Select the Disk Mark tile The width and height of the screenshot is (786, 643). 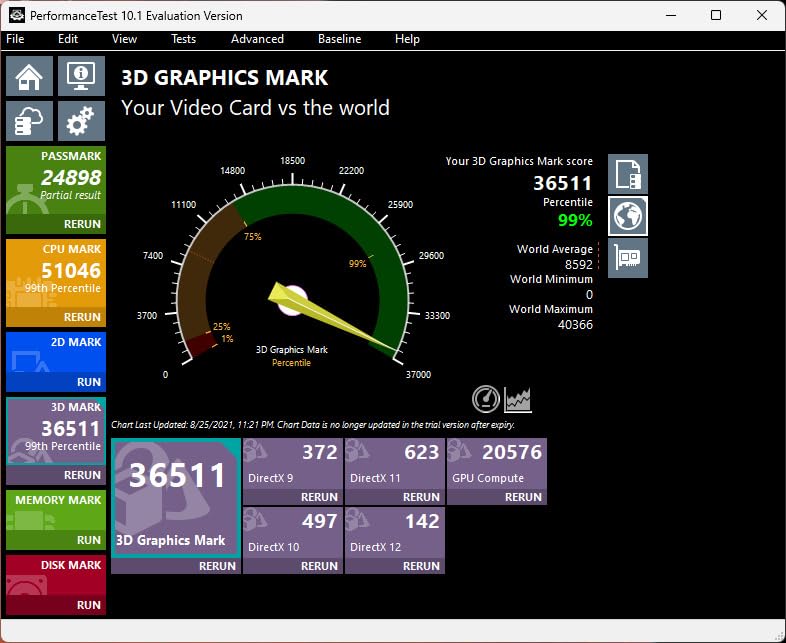coord(56,576)
